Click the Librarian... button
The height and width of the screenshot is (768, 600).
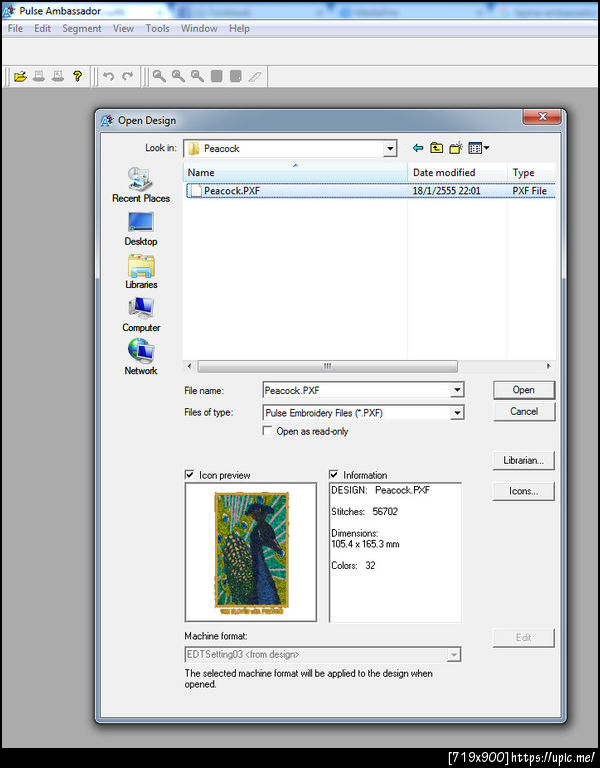pyautogui.click(x=524, y=460)
